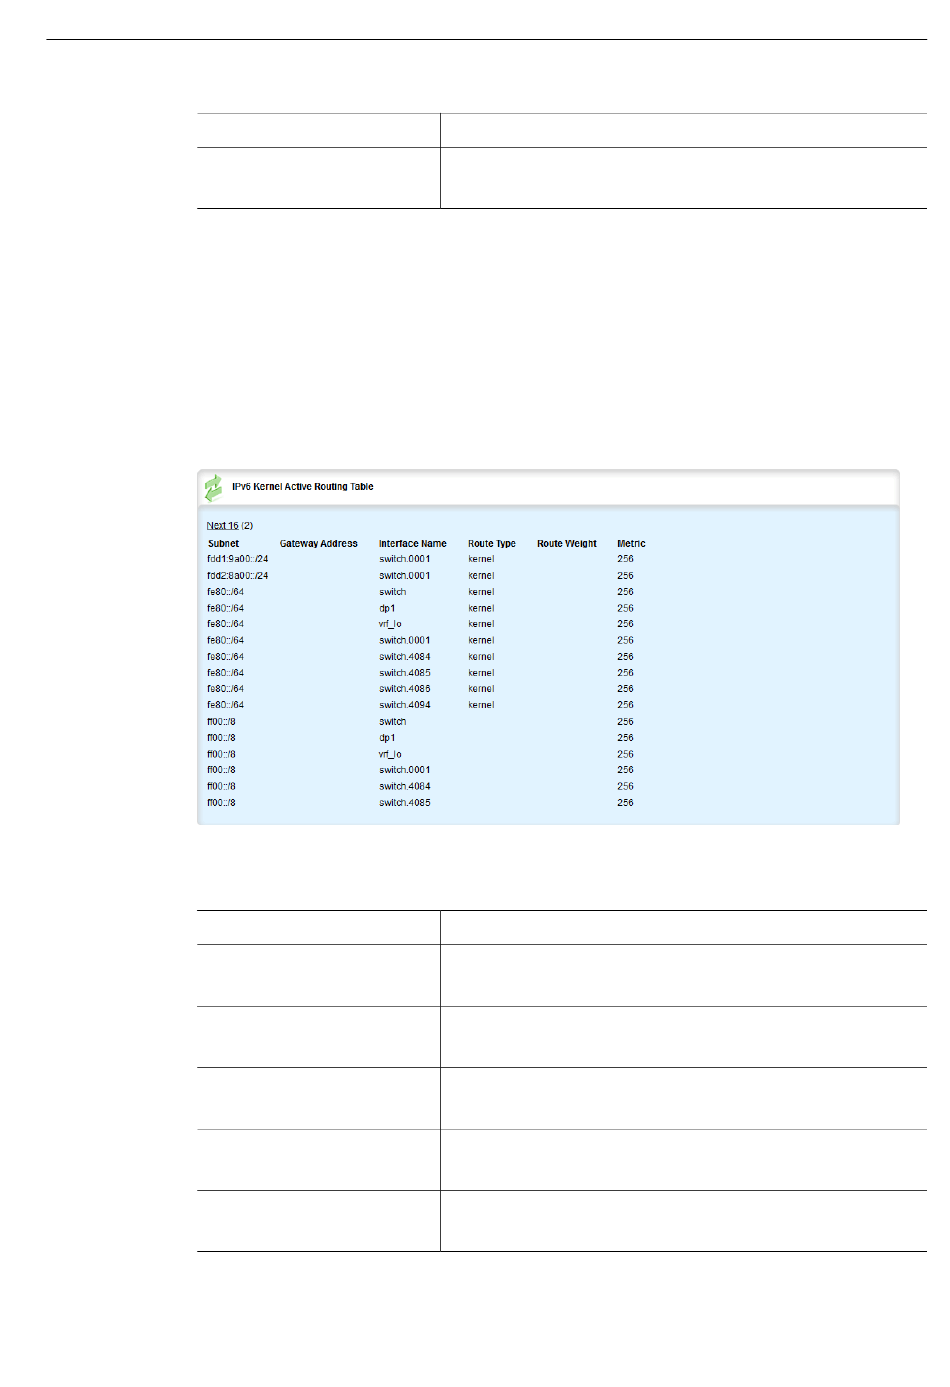
Task: Click ff00::/8 subnet in the switch.0001 row
Action: click(221, 770)
